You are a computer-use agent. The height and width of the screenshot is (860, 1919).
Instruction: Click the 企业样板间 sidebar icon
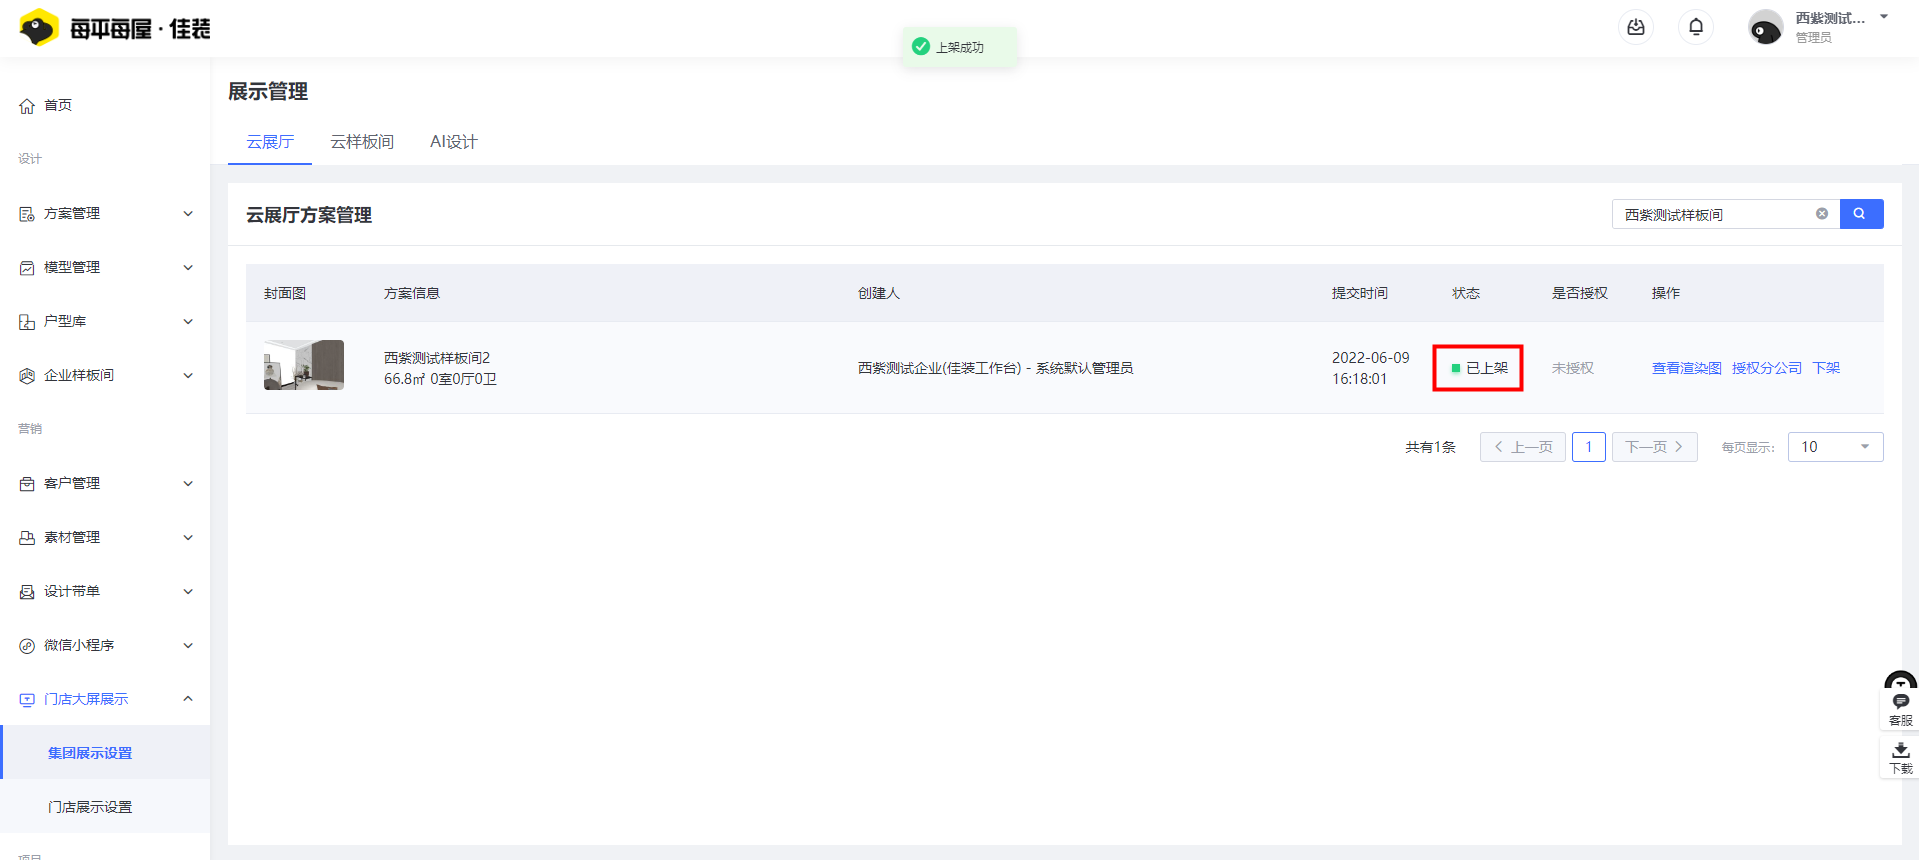[27, 376]
